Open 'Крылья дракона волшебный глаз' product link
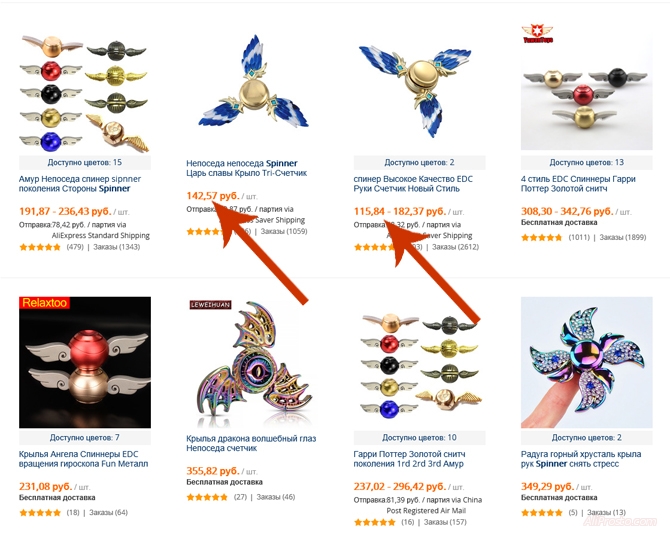Screen dimensions: 670x536 (x=251, y=443)
